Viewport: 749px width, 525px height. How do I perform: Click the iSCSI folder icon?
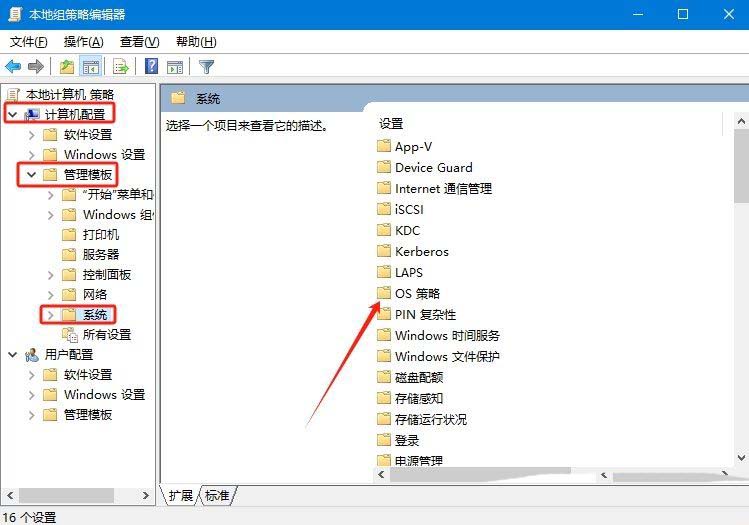(384, 209)
